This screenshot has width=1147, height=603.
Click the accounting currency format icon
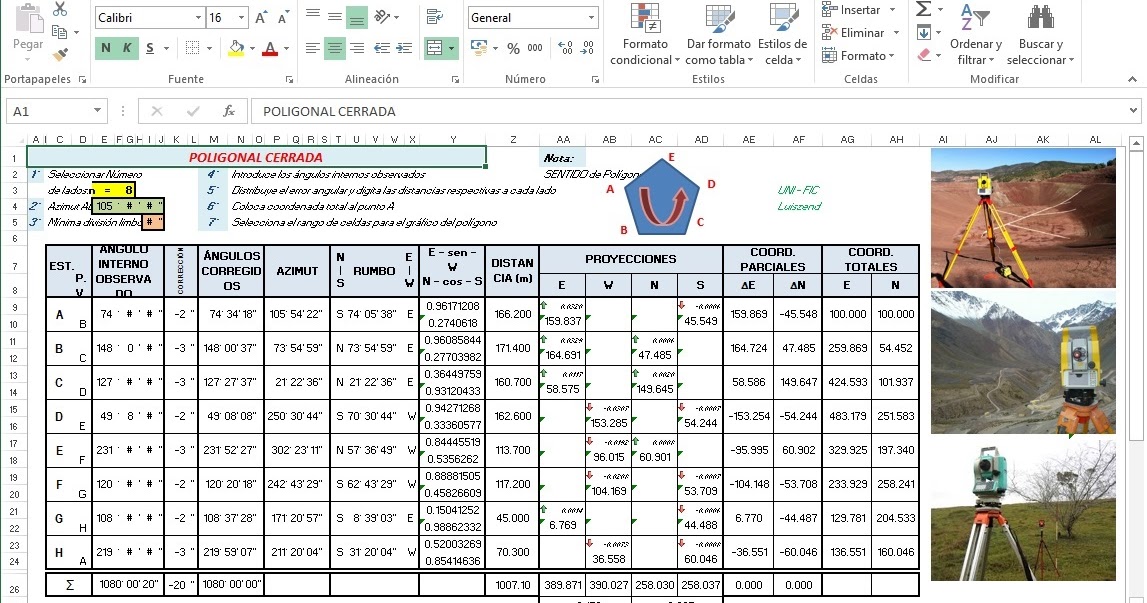tap(479, 48)
